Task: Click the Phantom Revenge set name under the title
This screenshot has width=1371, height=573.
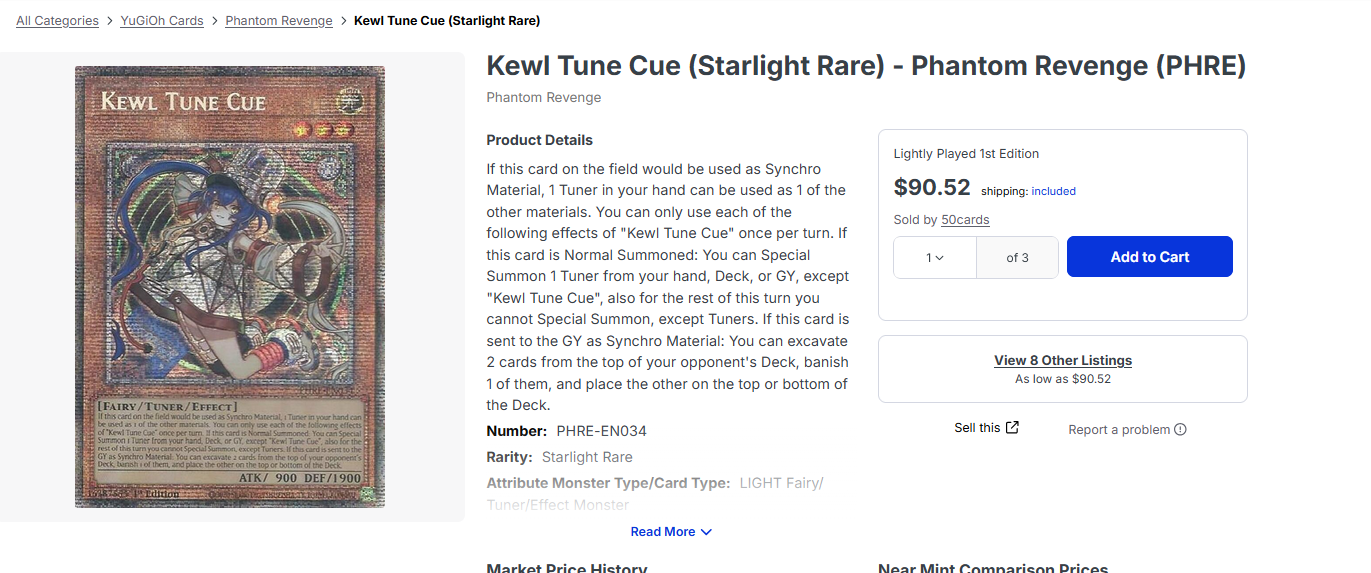Action: pos(544,98)
